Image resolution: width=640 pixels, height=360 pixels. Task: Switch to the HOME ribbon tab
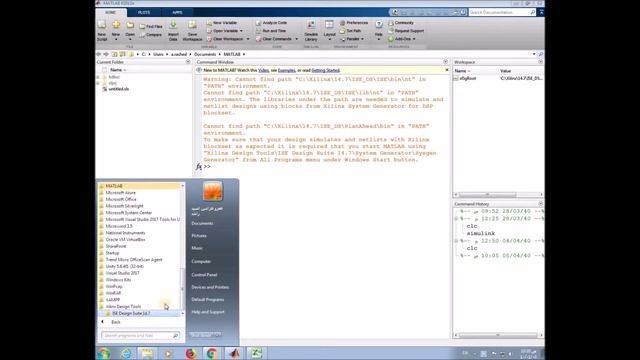(x=111, y=13)
